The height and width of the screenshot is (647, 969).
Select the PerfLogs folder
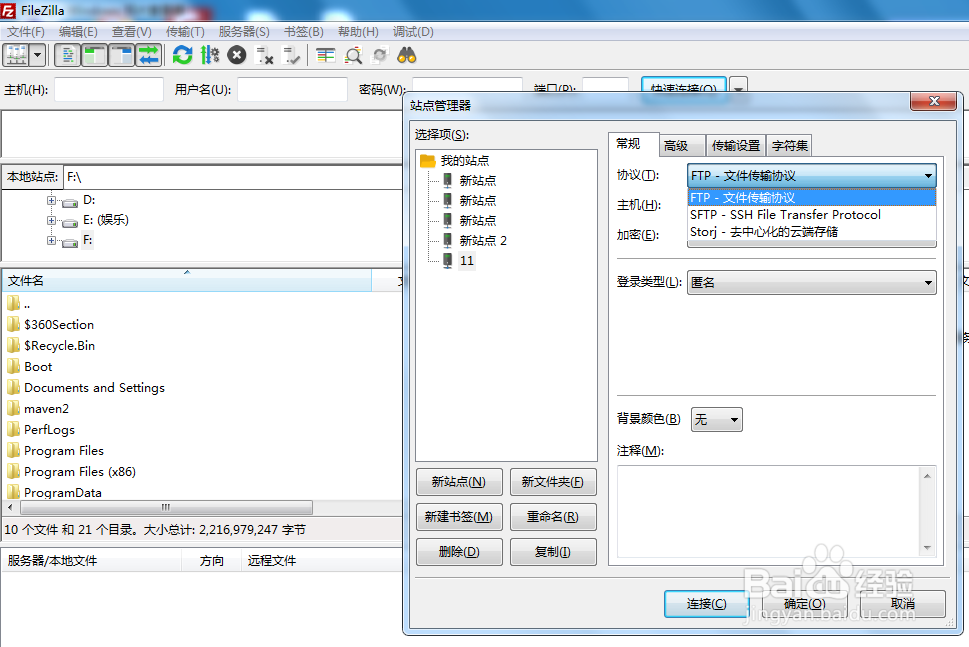pyautogui.click(x=49, y=429)
